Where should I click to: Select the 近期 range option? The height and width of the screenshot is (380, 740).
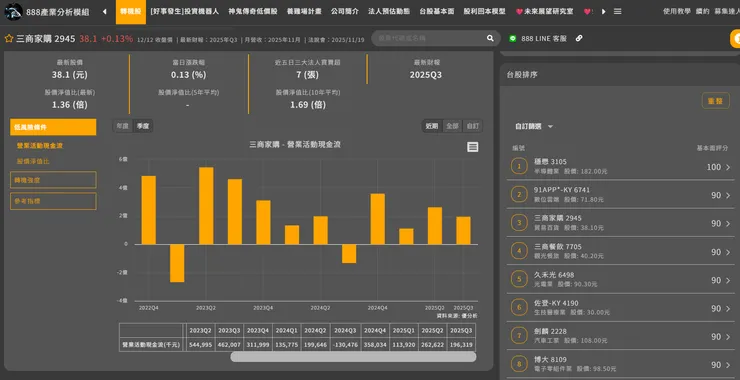(x=432, y=126)
